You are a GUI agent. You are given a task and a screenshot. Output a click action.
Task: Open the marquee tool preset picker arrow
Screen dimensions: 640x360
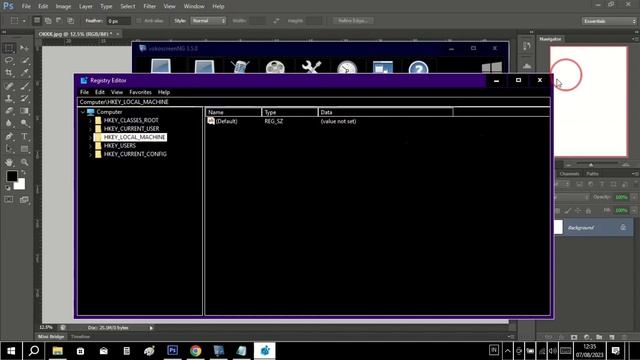[x=24, y=21]
